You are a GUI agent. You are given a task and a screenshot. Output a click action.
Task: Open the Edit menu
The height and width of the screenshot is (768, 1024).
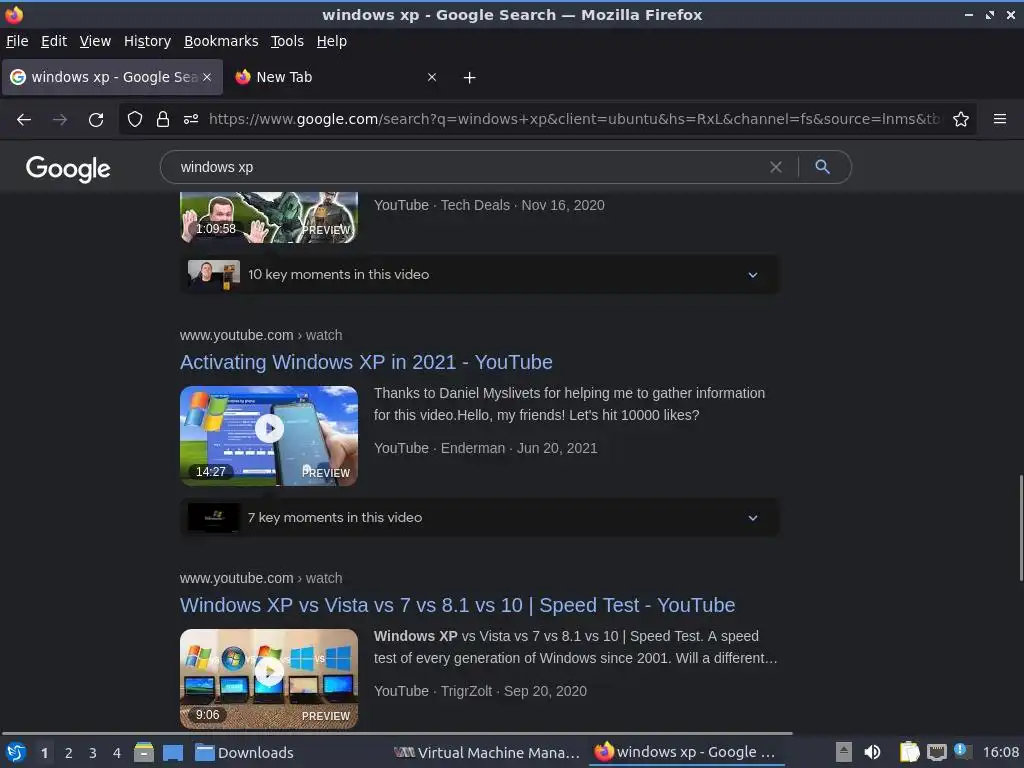54,41
